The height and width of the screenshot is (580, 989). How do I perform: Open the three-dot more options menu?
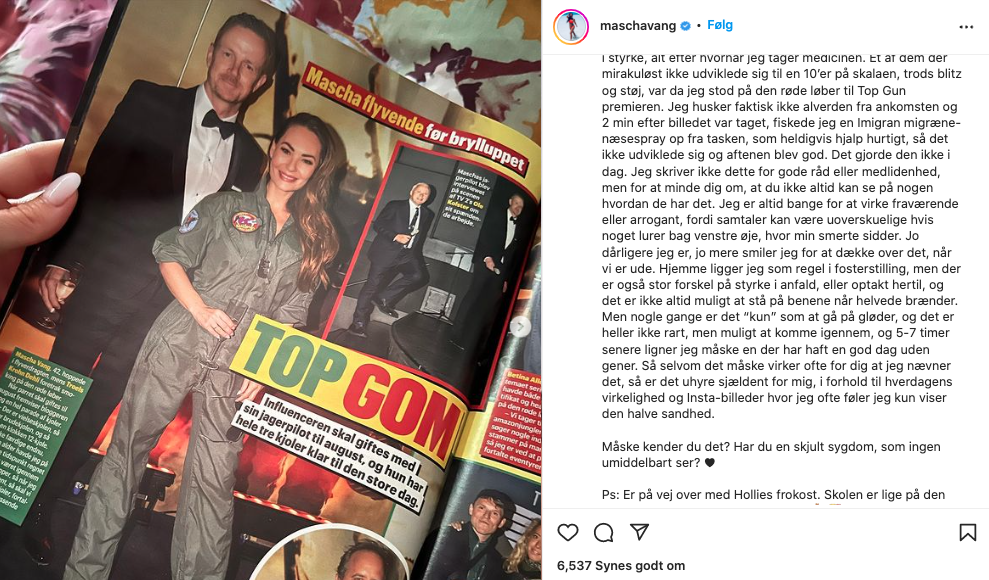click(x=966, y=27)
